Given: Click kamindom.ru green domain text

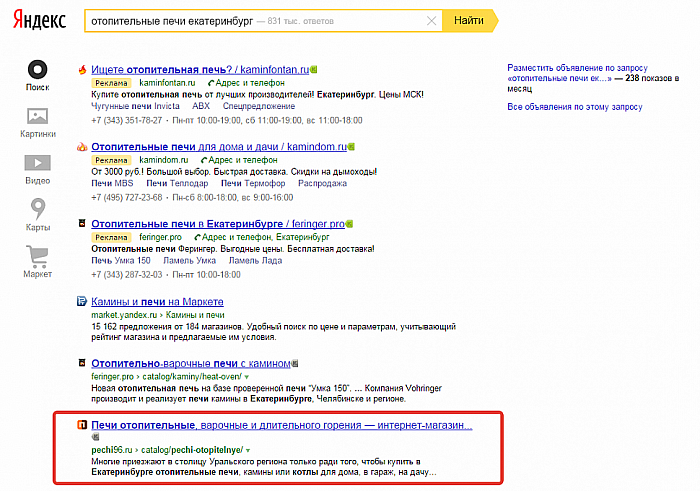Looking at the screenshot, I should (x=164, y=160).
